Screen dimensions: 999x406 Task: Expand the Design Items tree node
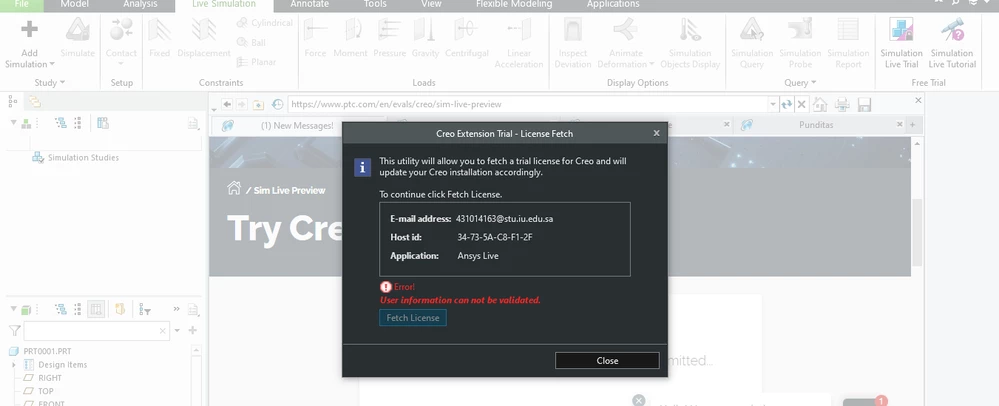(14, 365)
